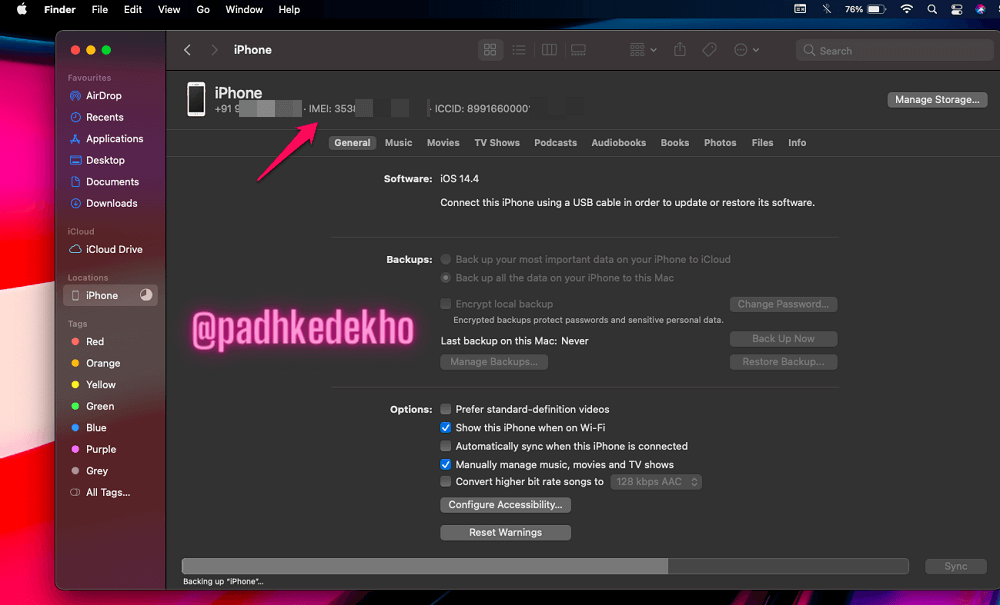The image size is (1000, 605).
Task: Switch to the Photos tab
Action: coord(720,143)
